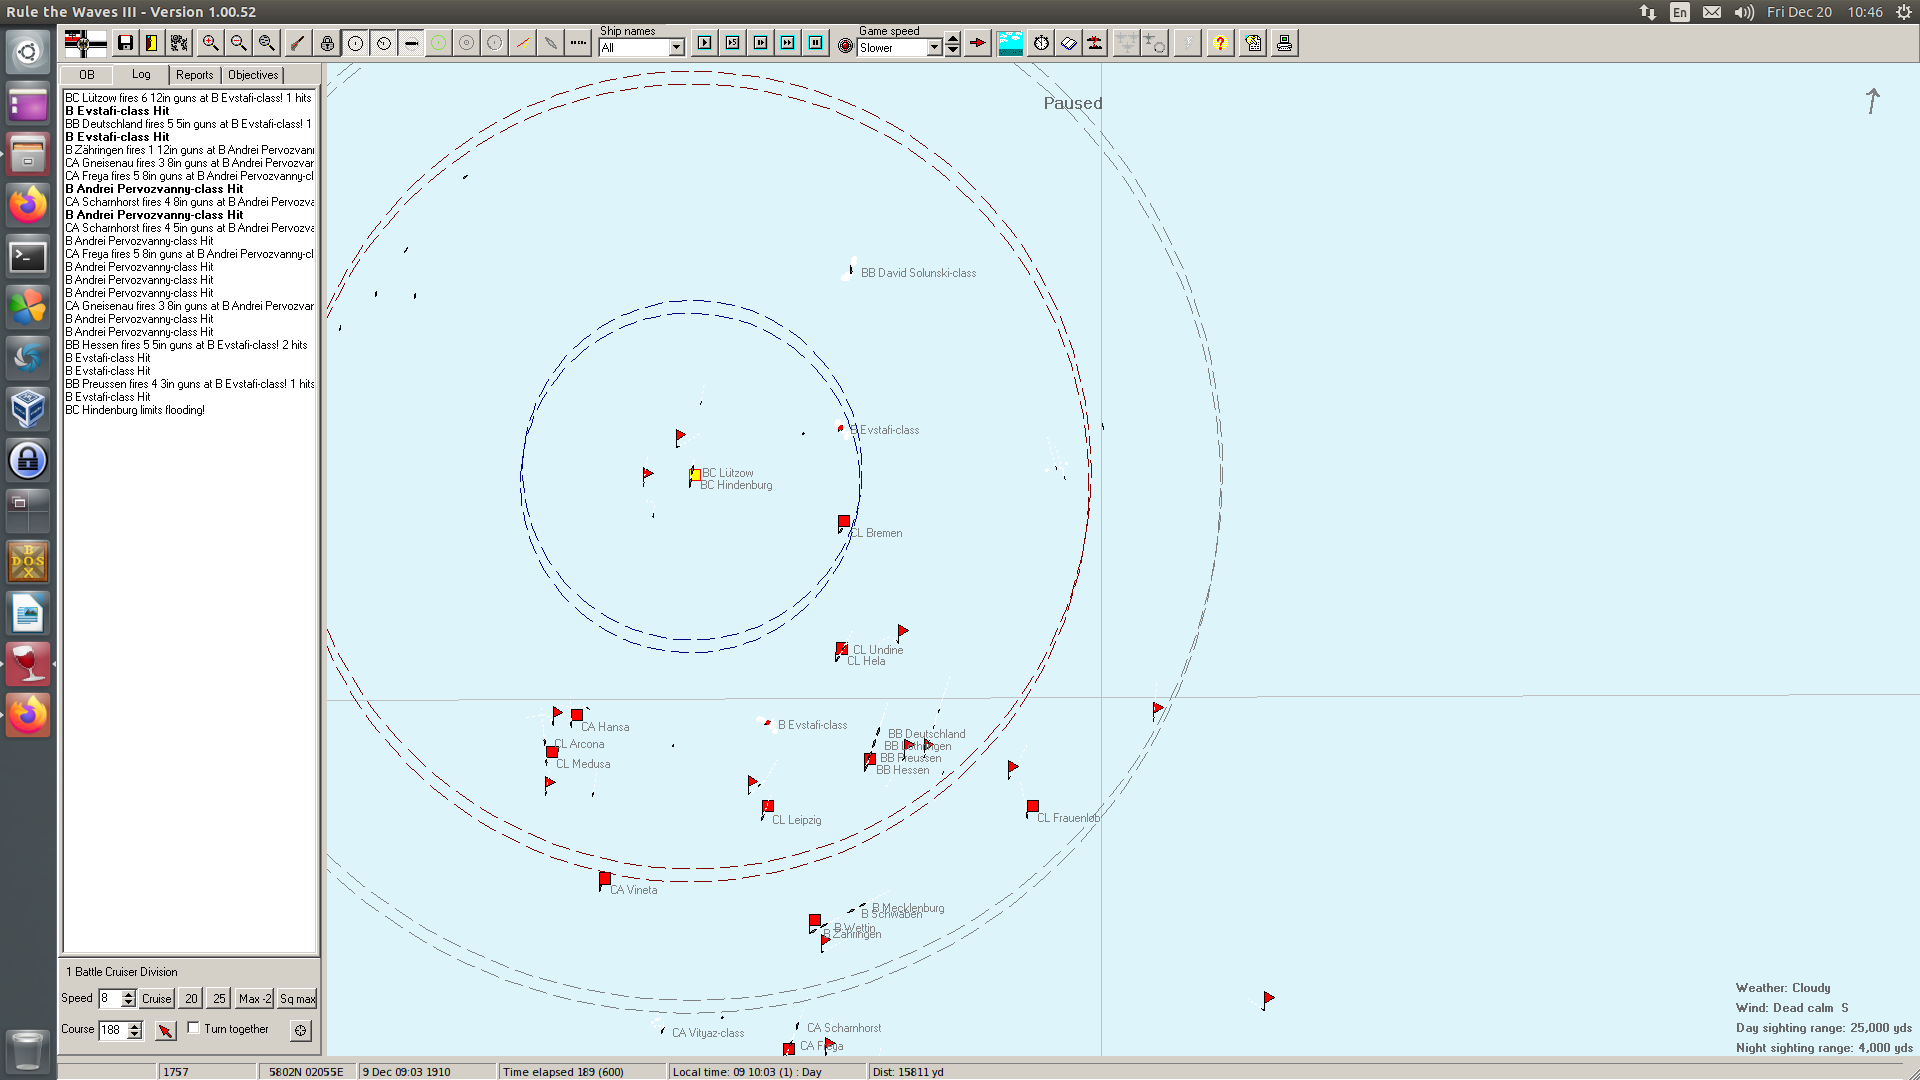Click the padlock icon in toolbar

pos(327,43)
